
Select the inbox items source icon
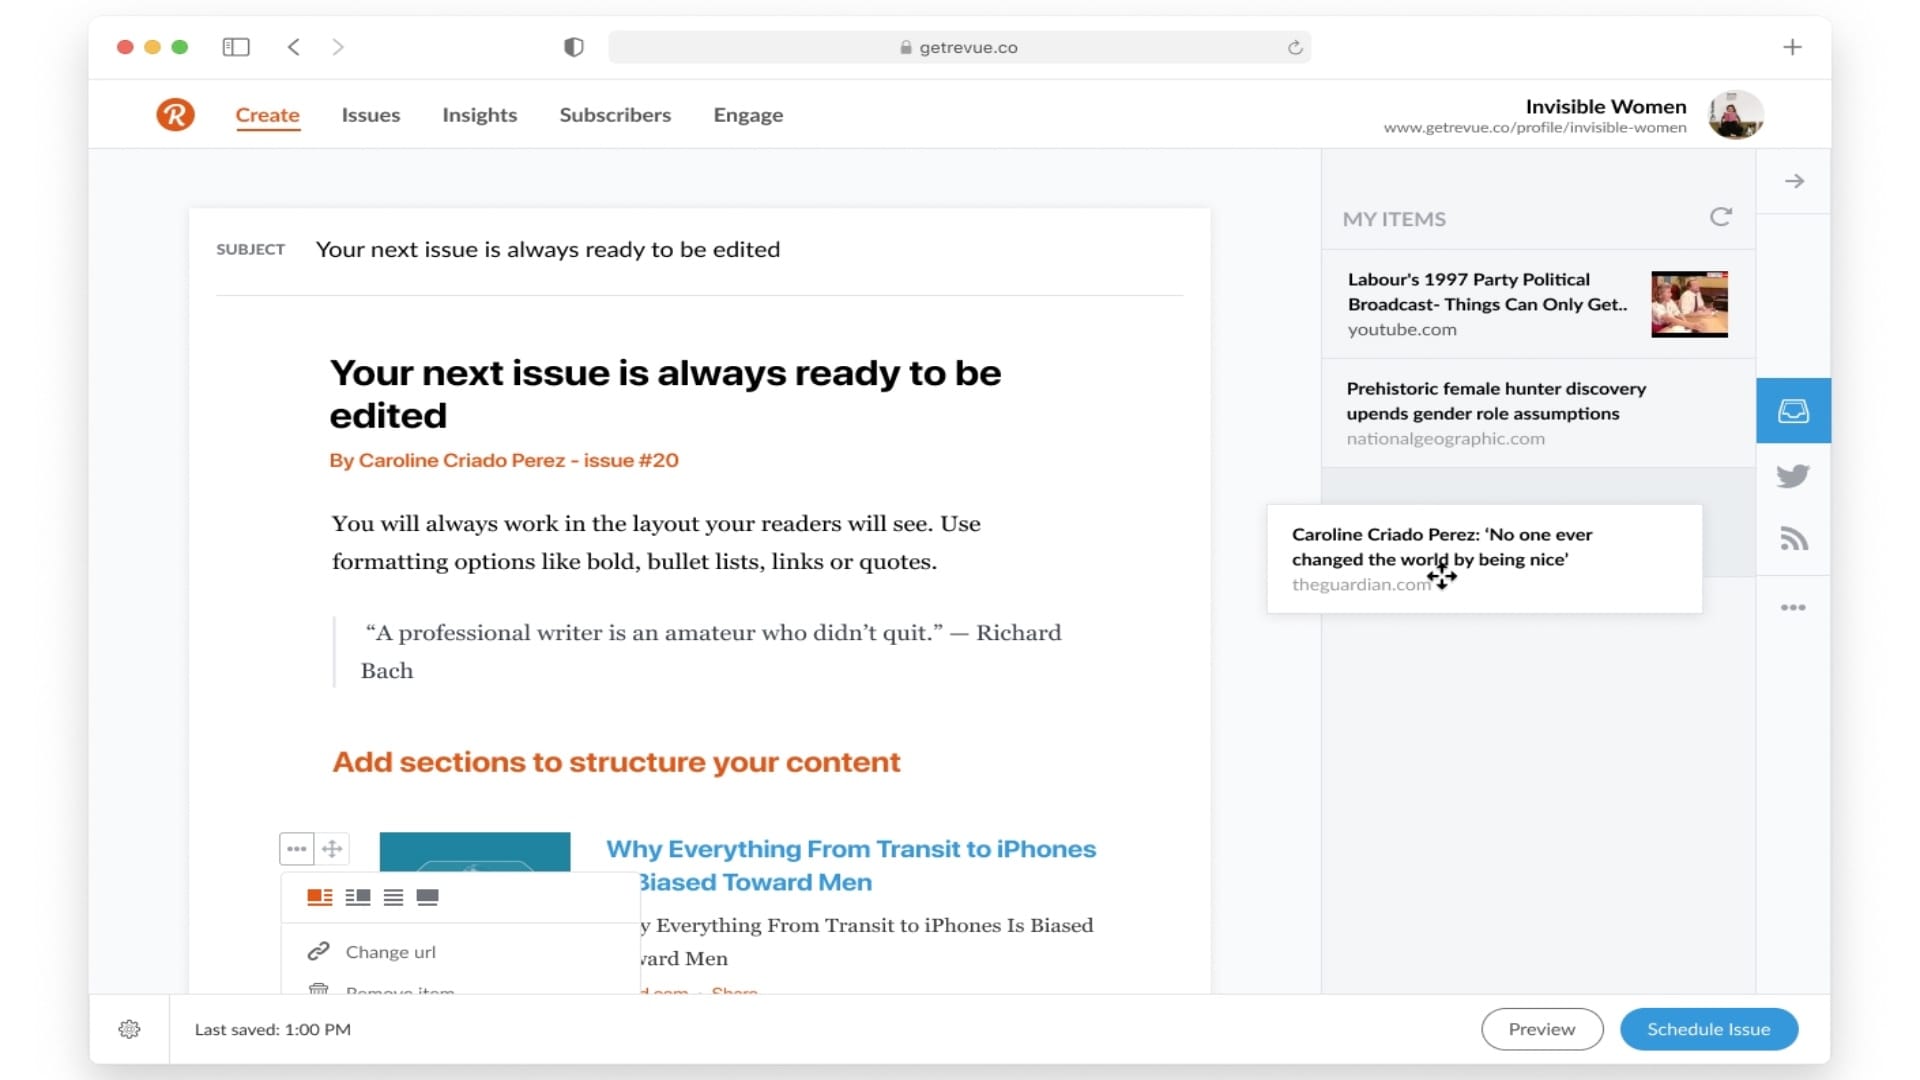coord(1793,410)
